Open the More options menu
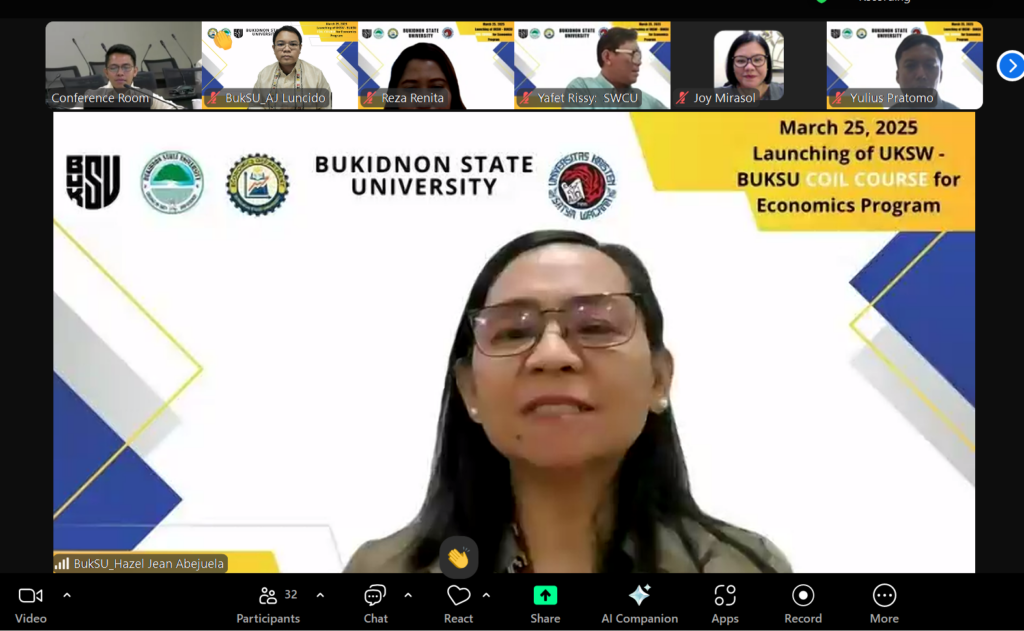The width and height of the screenshot is (1024, 631). pyautogui.click(x=884, y=604)
